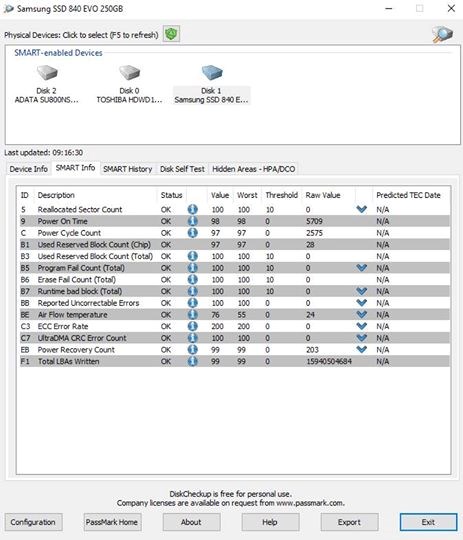Select the SMART Info tab
Viewport: 463px width, 540px height.
[75, 168]
